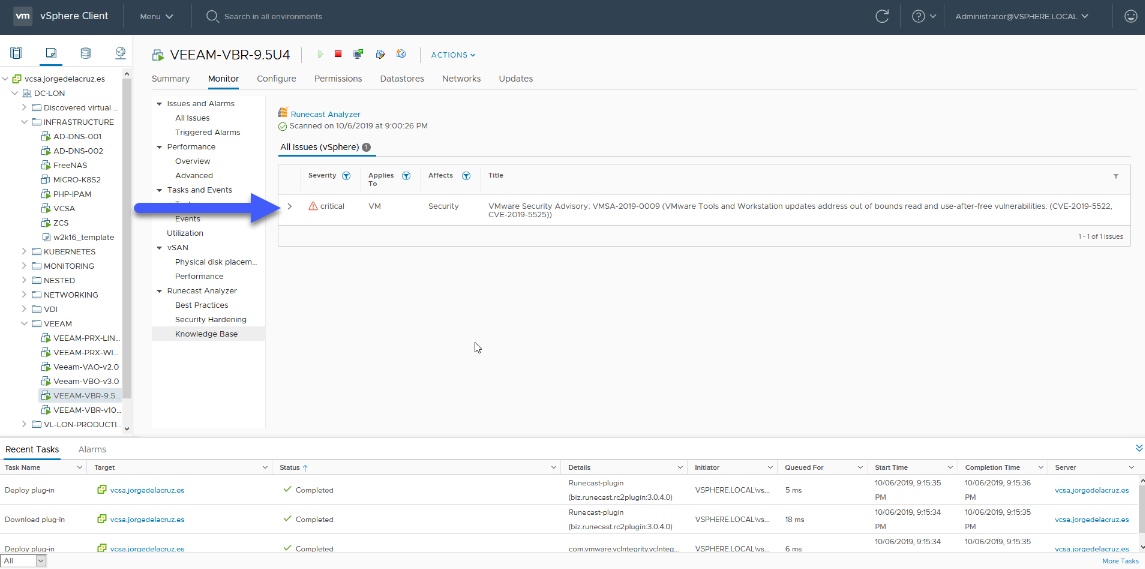Collapse the Runecast Analyzer section
This screenshot has width=1145, height=569.
pyautogui.click(x=158, y=291)
